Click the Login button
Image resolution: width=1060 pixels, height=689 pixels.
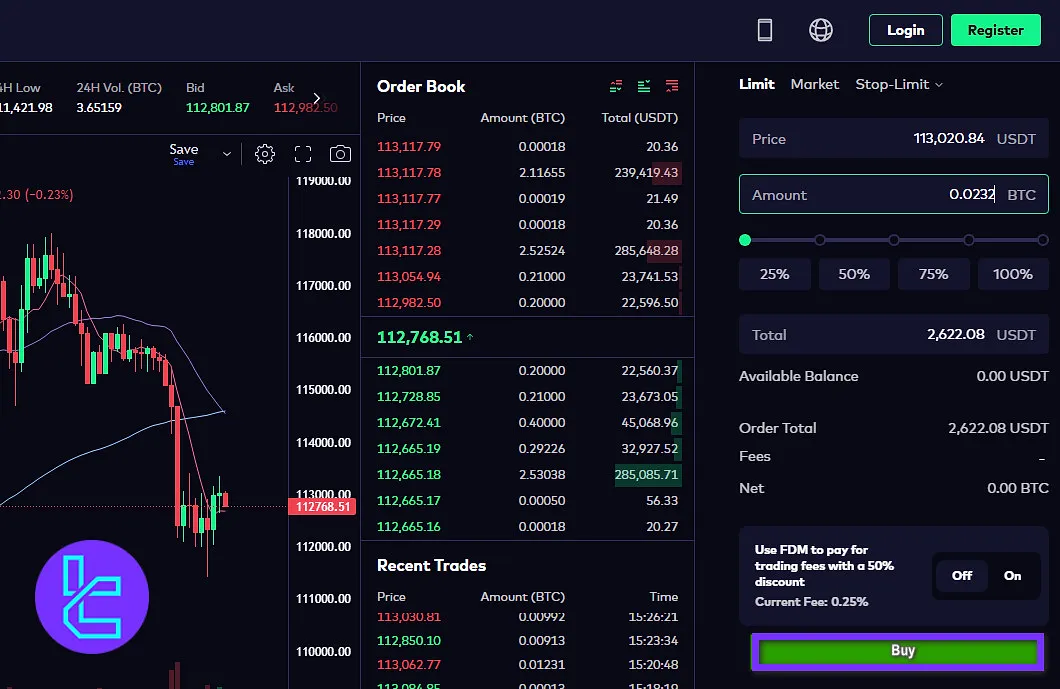click(x=905, y=30)
